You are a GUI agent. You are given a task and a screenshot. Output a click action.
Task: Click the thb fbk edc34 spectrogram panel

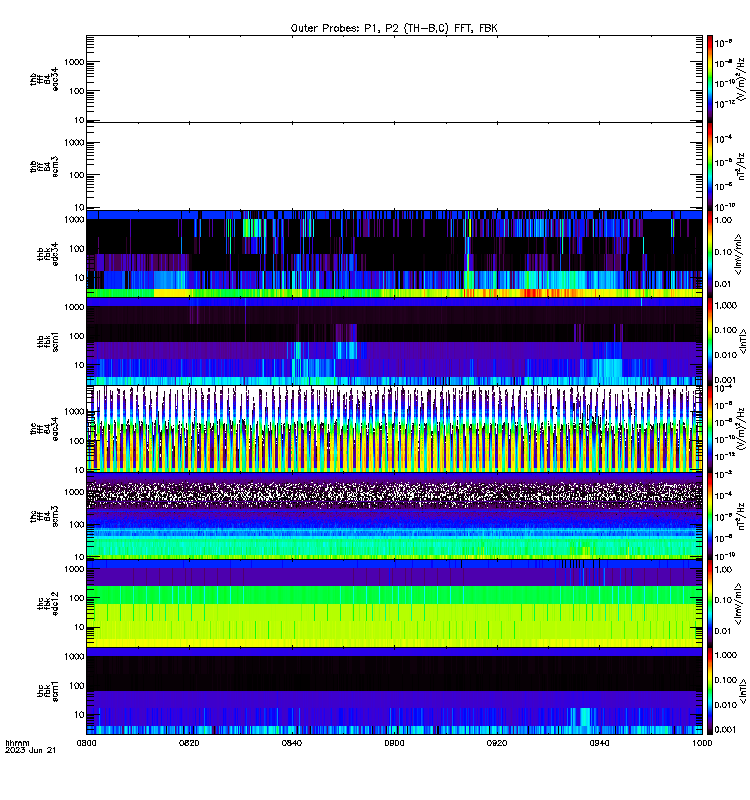(394, 254)
